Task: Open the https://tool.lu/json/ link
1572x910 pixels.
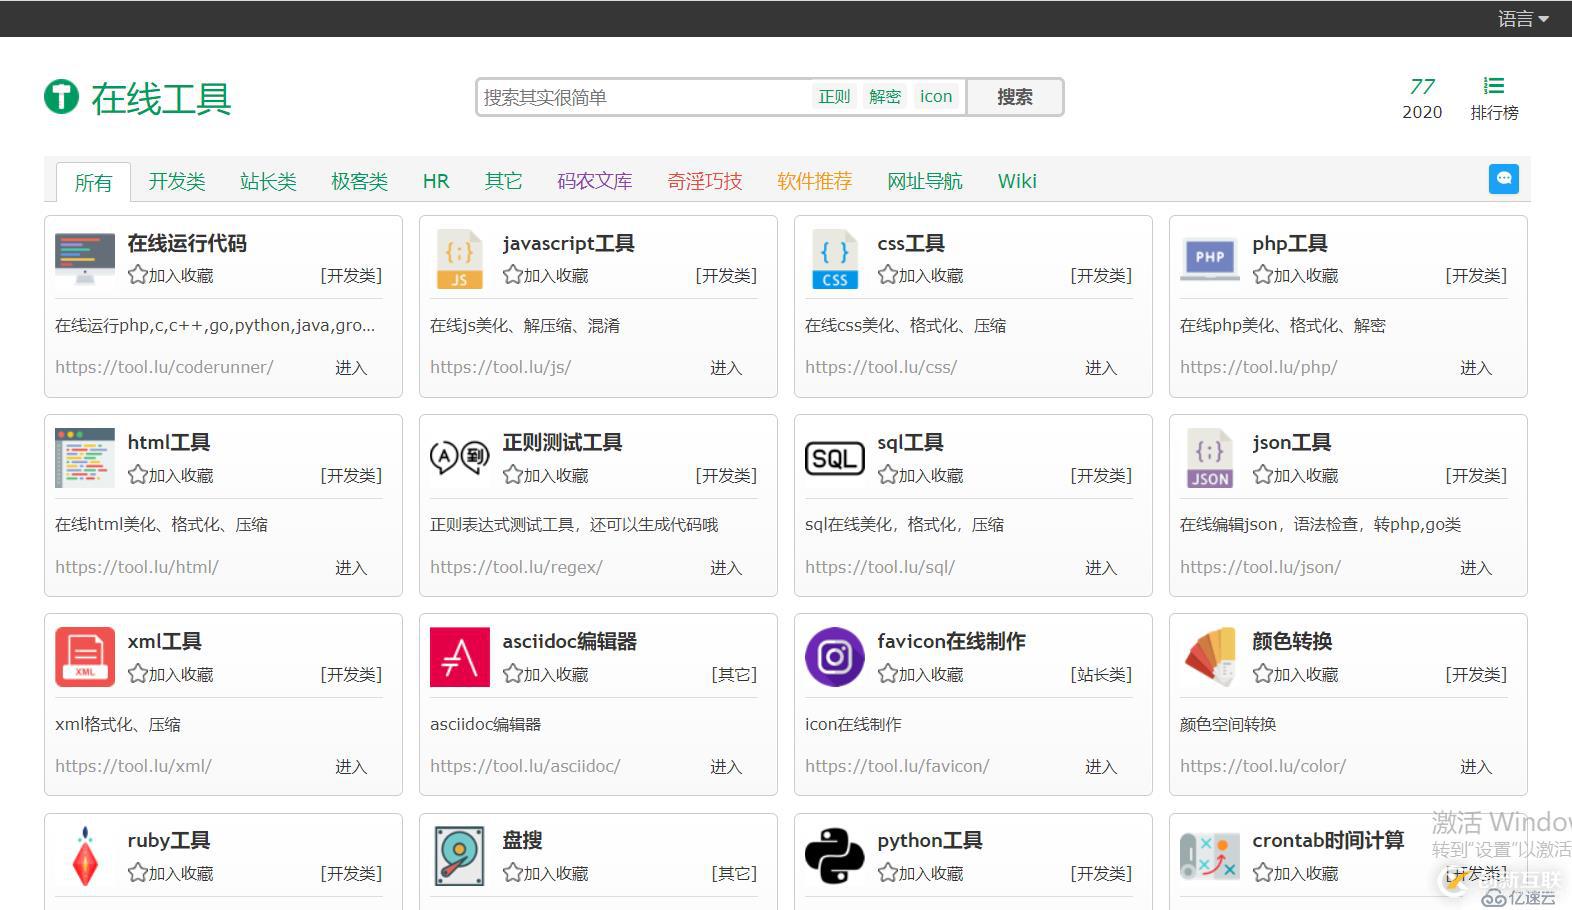Action: [1260, 567]
